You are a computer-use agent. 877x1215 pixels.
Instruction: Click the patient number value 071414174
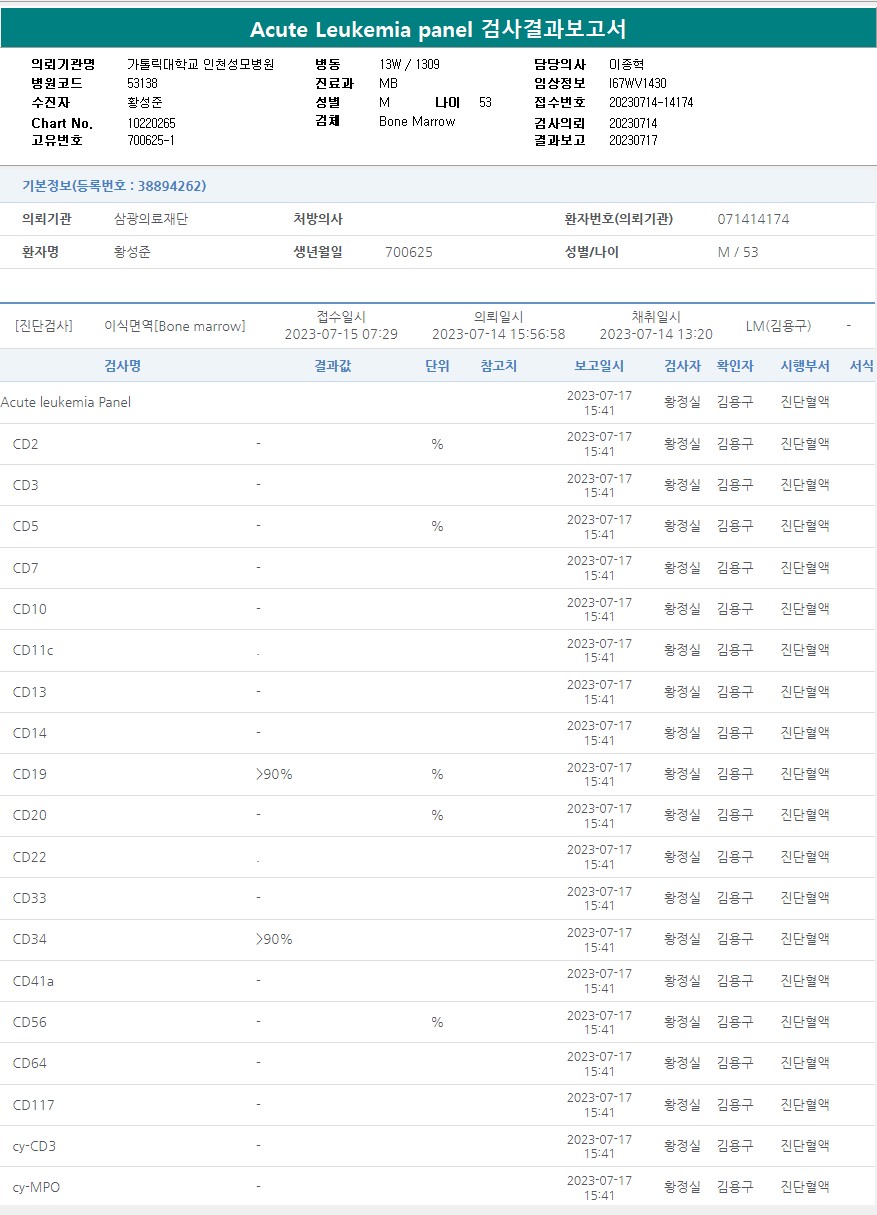coord(753,219)
